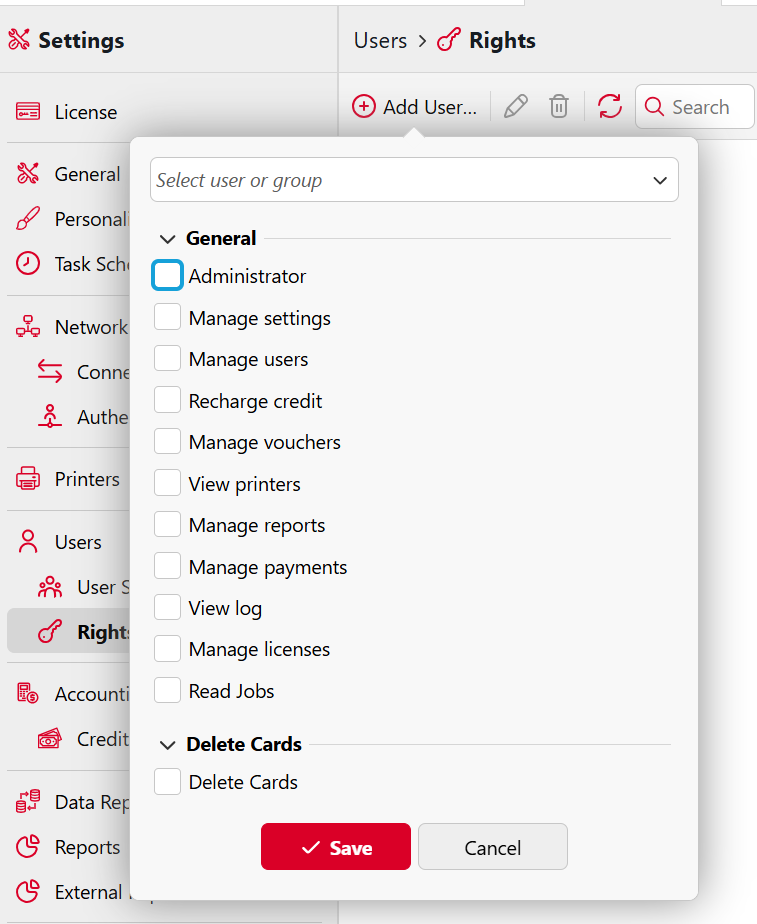This screenshot has width=757, height=924.
Task: Open Users in the settings sidebar
Action: [x=77, y=542]
